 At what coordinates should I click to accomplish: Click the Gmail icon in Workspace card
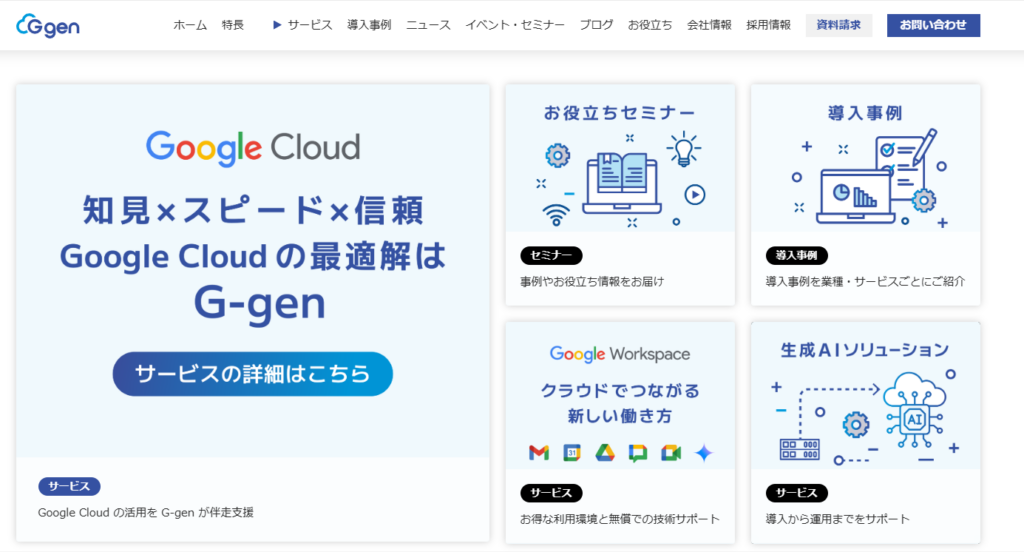[539, 453]
